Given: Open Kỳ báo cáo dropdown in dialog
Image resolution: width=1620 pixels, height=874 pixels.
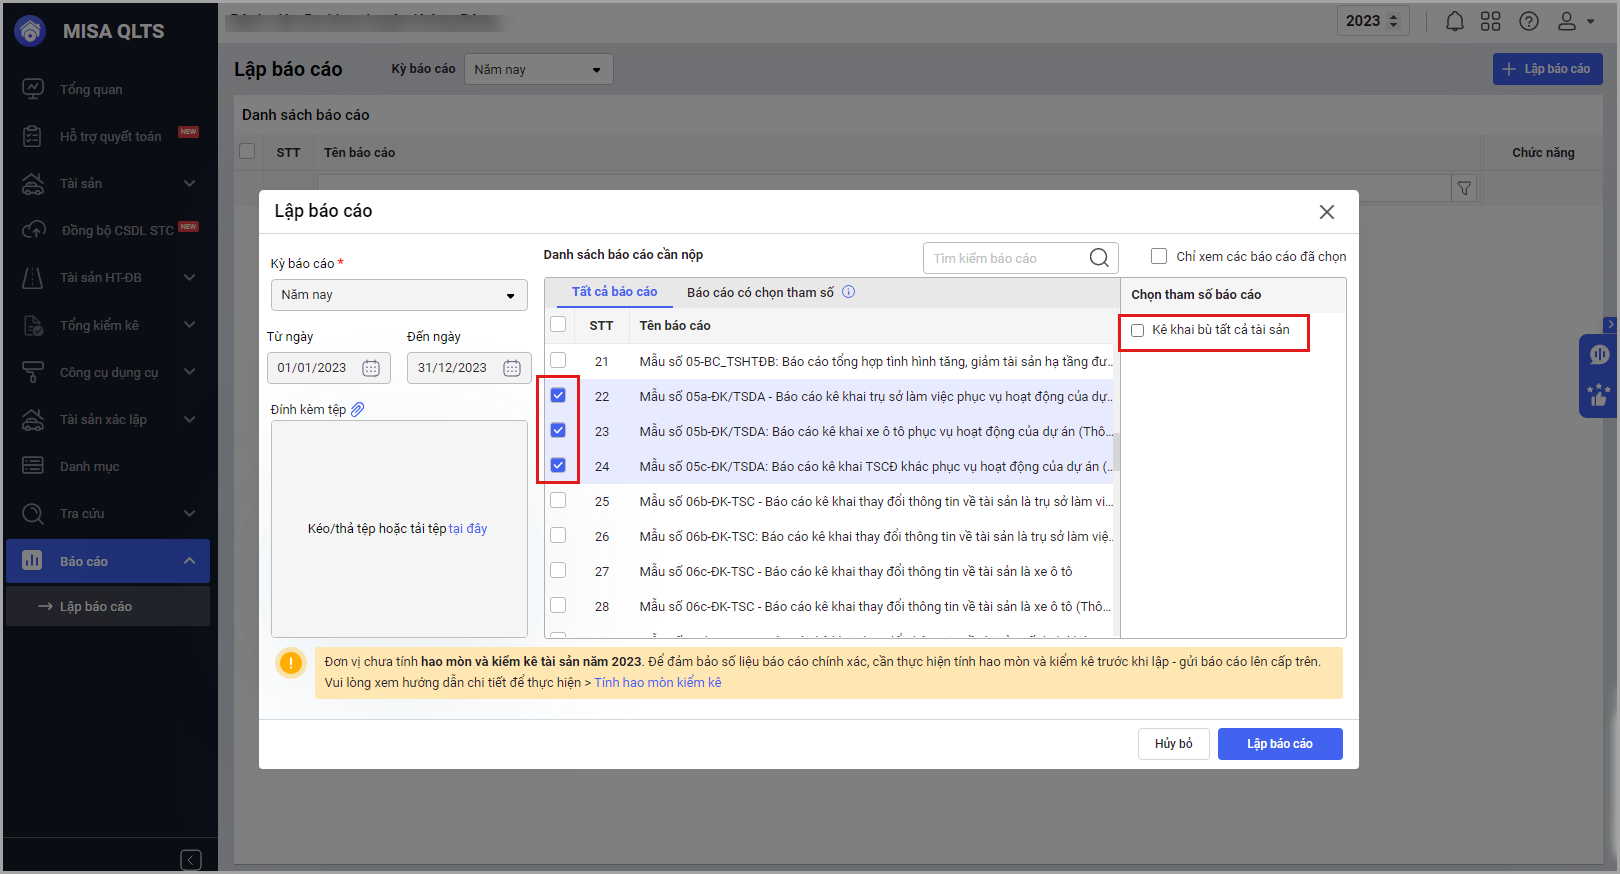Looking at the screenshot, I should coord(399,295).
